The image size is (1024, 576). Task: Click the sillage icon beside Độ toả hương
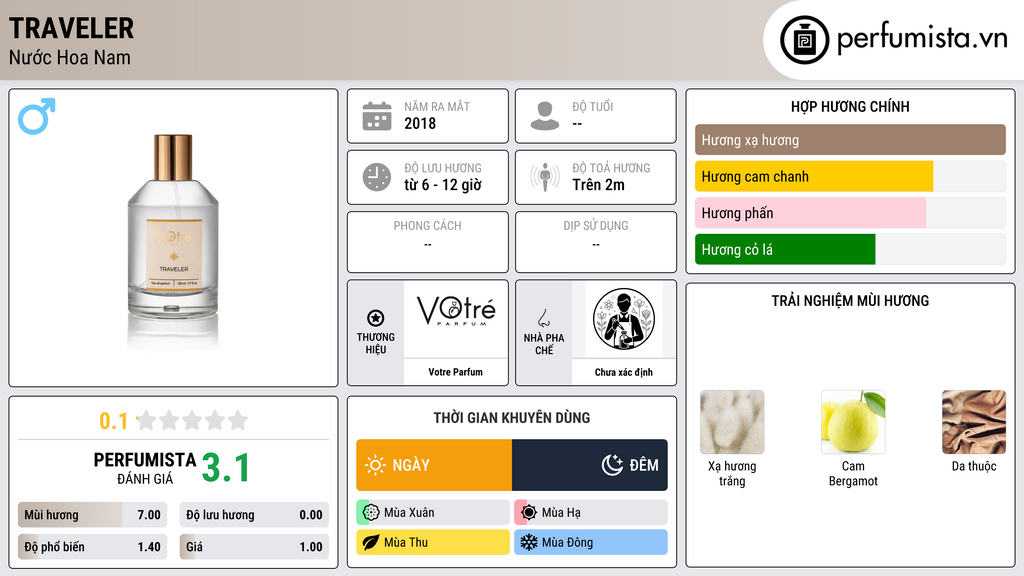[x=545, y=177]
